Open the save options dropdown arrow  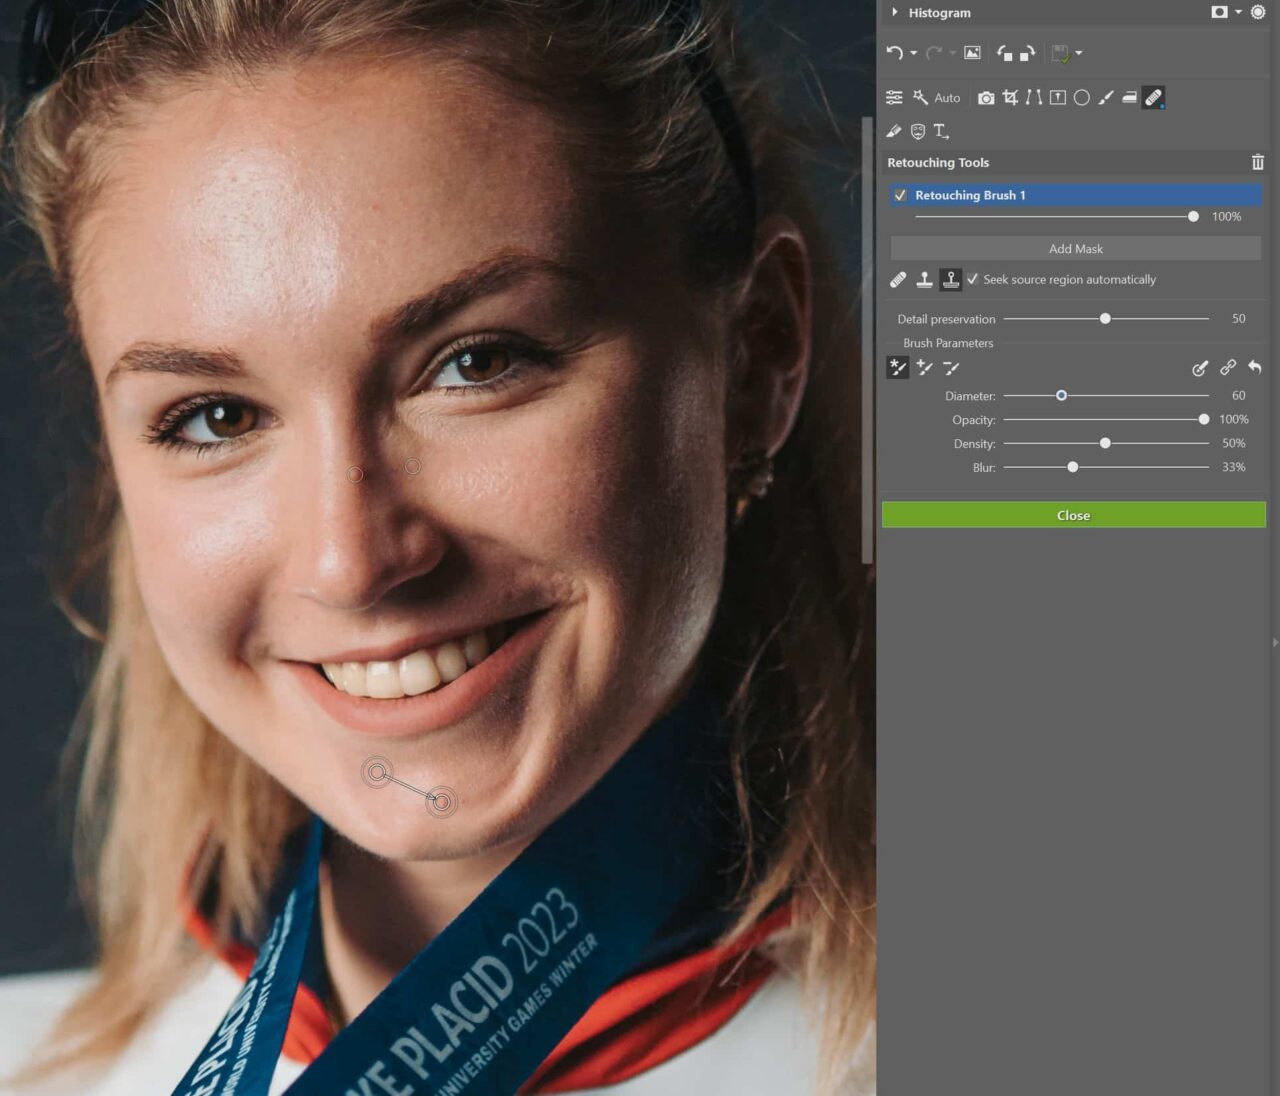[1078, 53]
